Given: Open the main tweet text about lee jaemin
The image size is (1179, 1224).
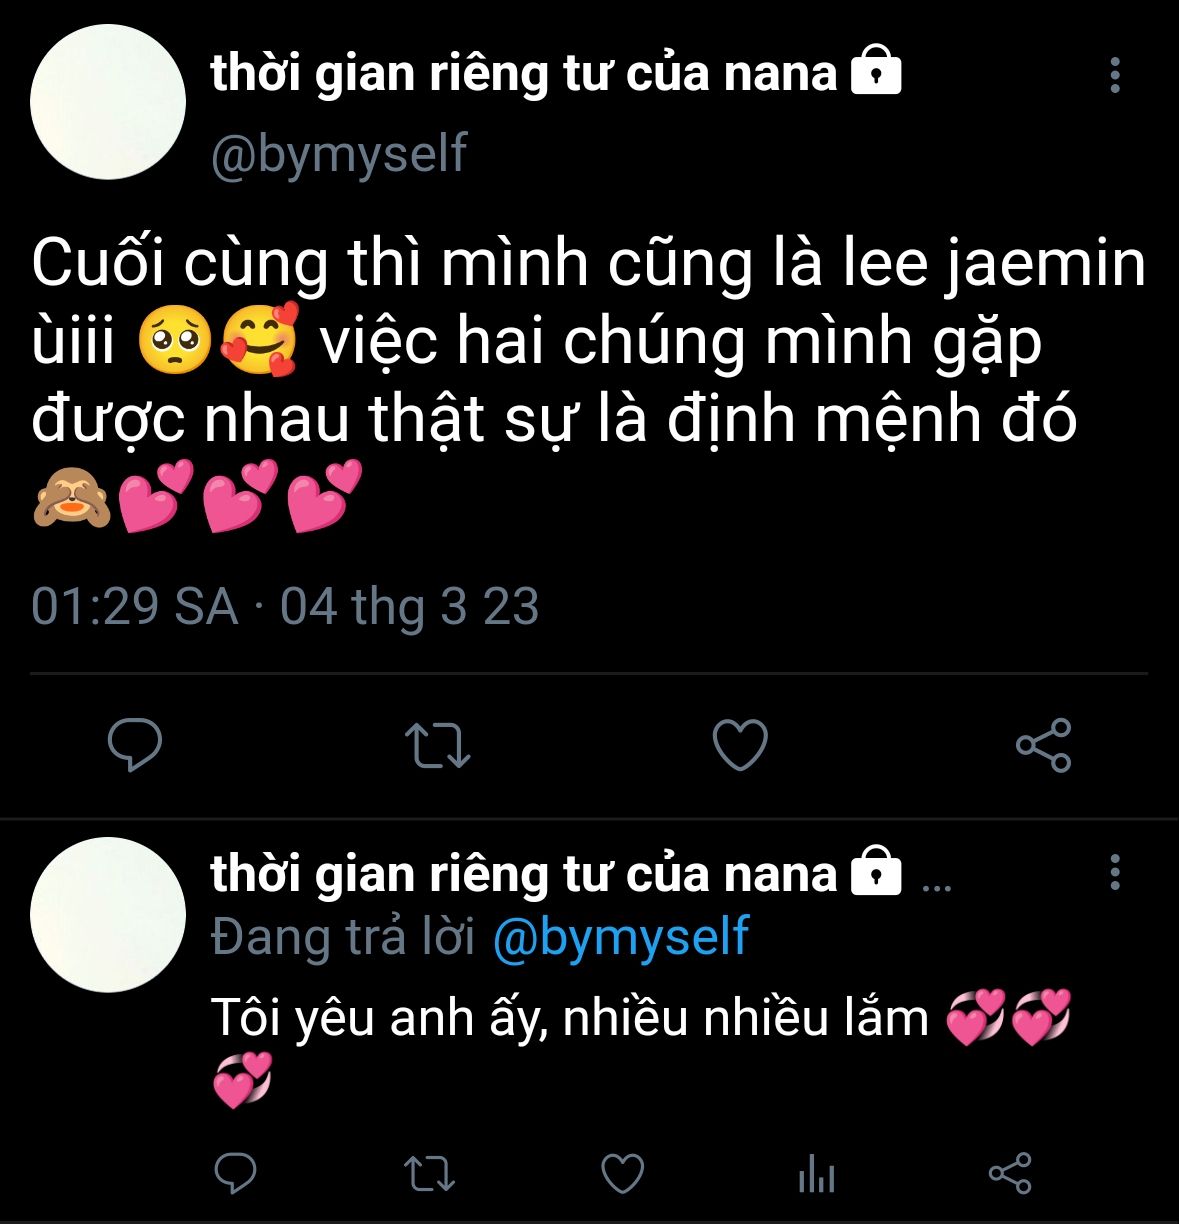Looking at the screenshot, I should [x=588, y=382].
